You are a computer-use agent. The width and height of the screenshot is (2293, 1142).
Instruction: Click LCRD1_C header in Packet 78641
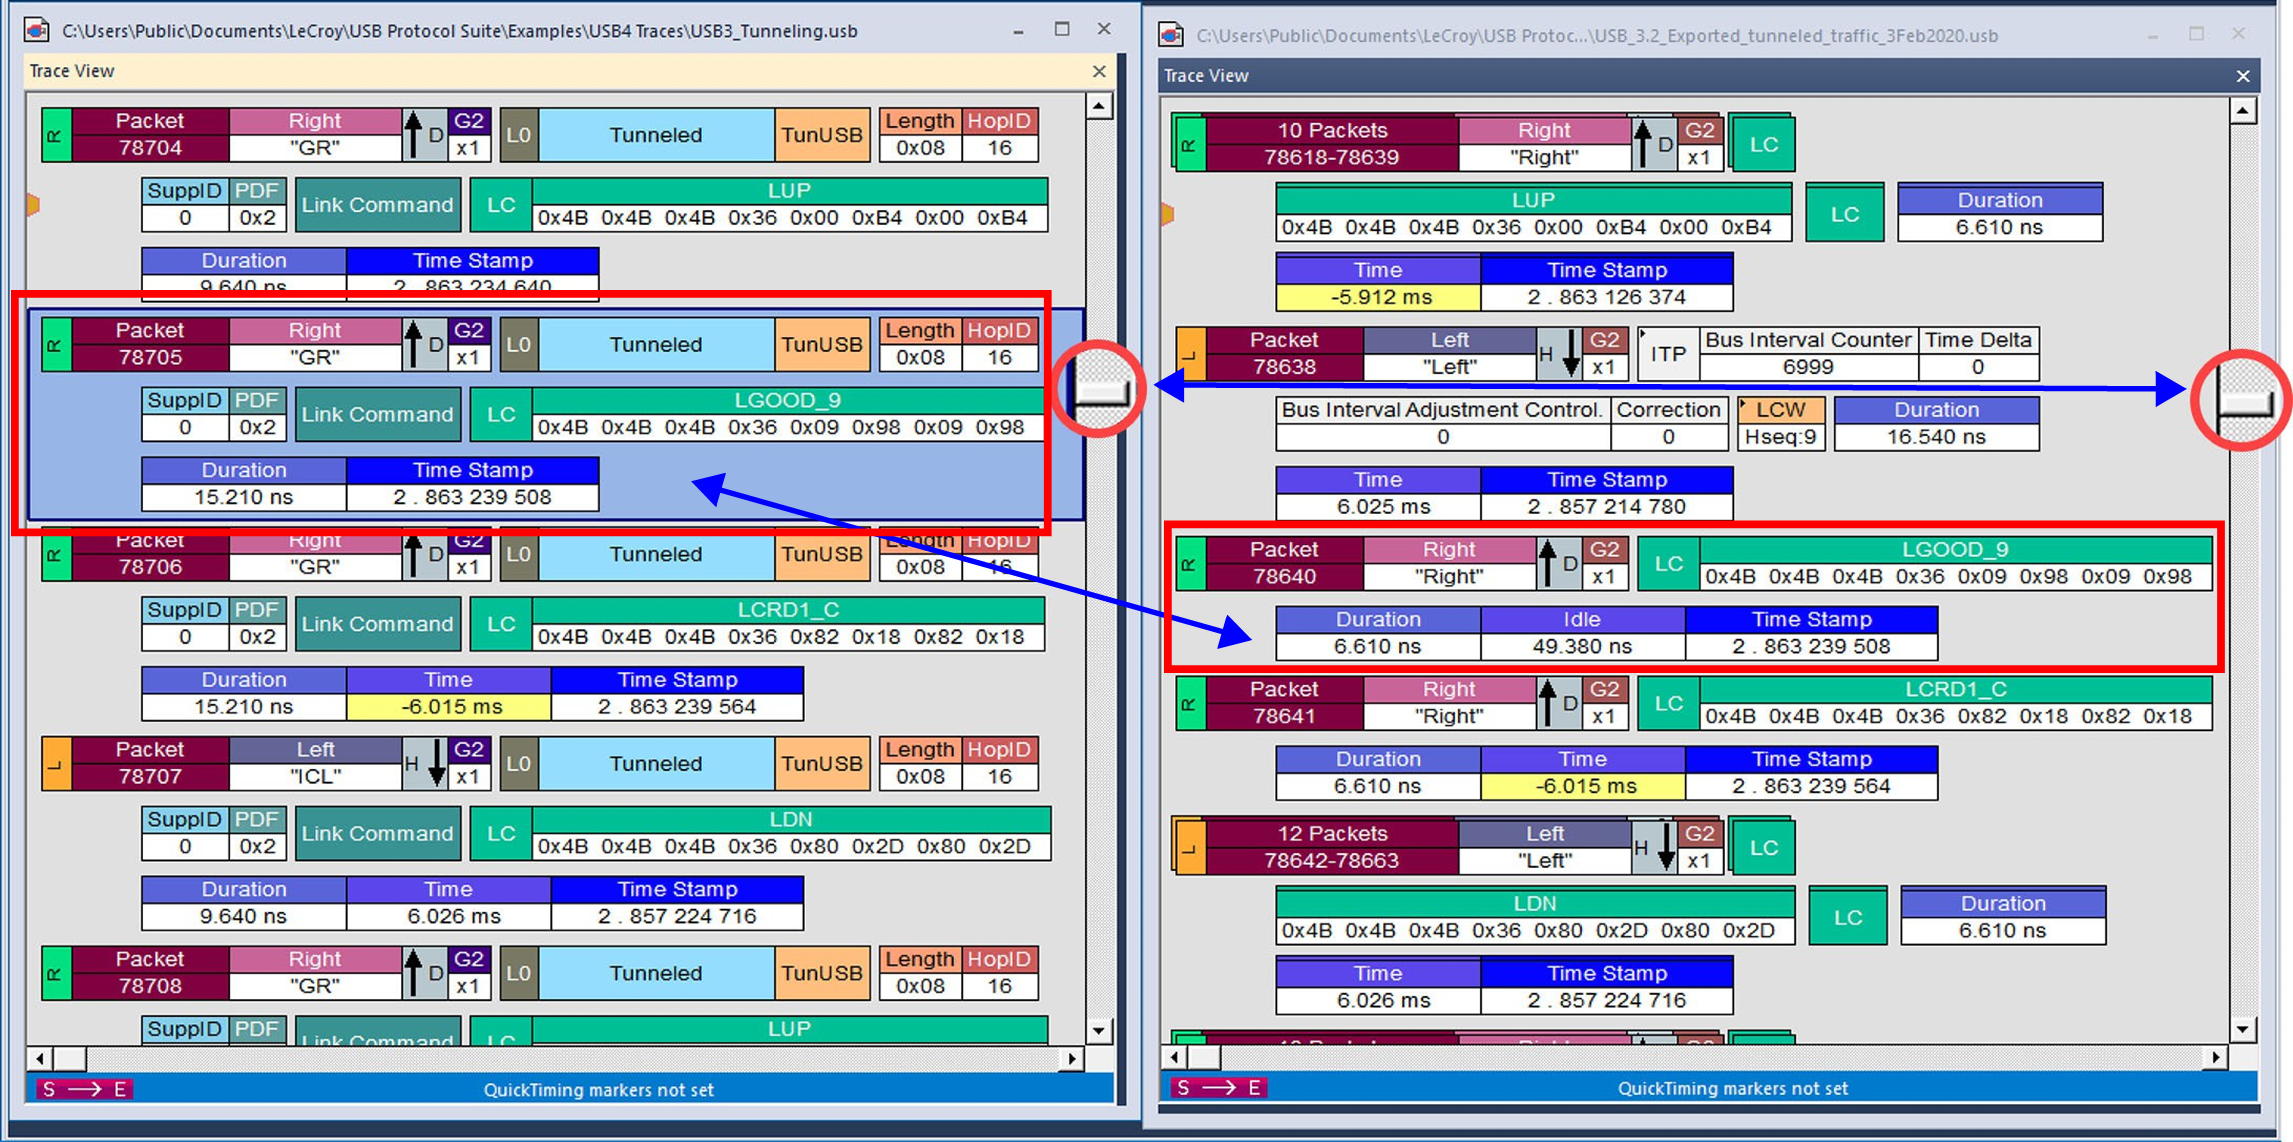1955,689
